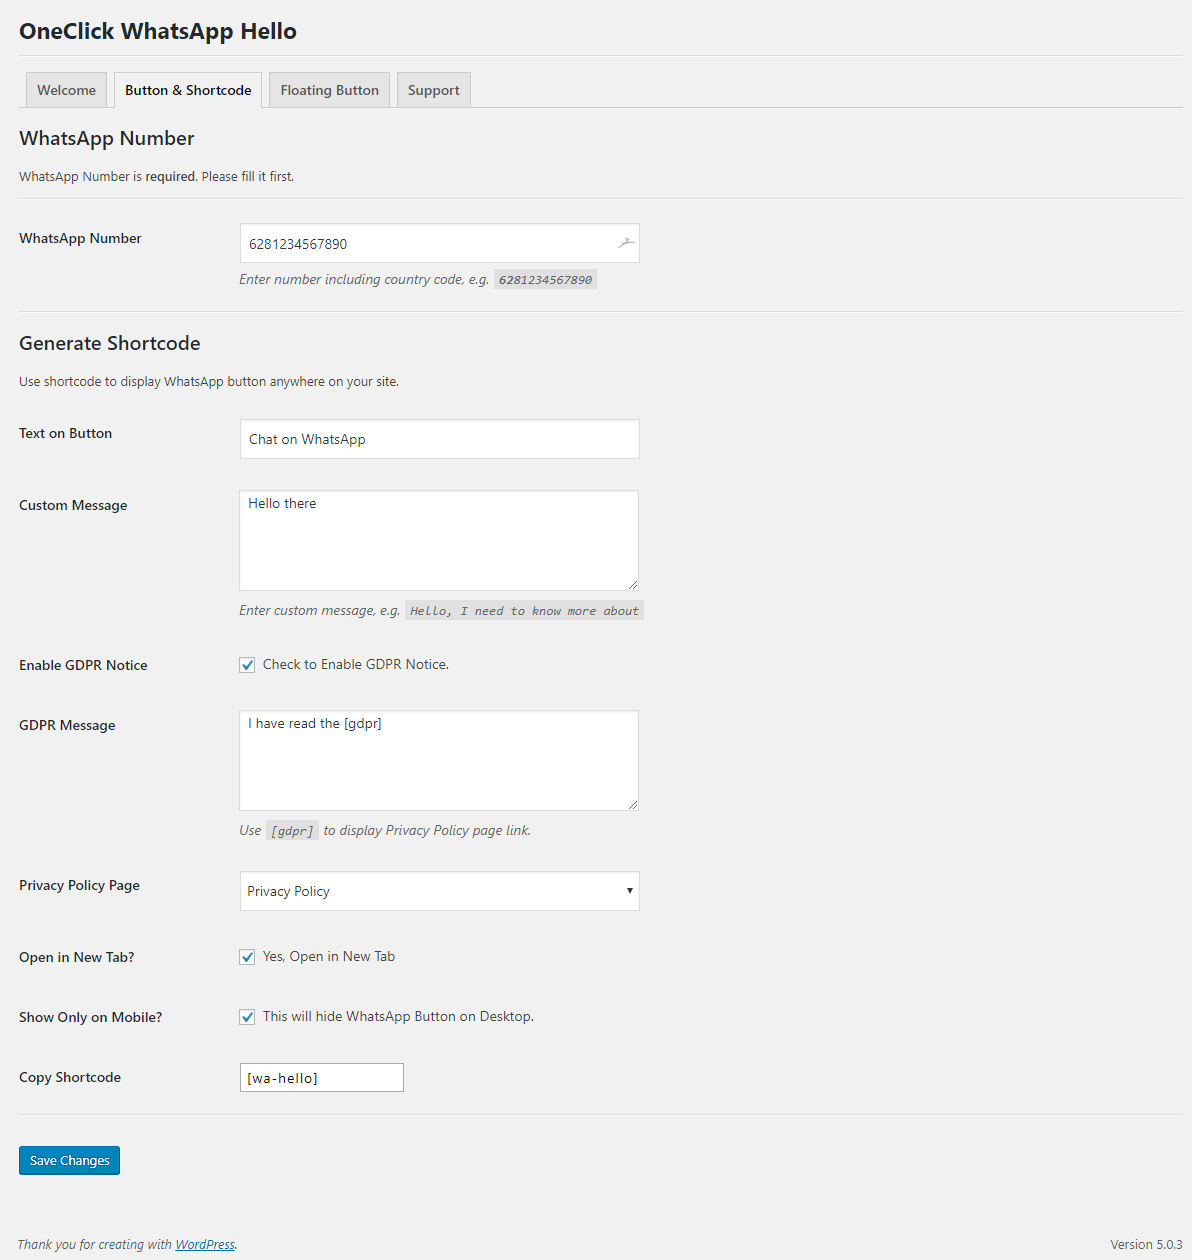Screen dimensions: 1192x1260
Task: Toggle the Open in New Tab checkbox
Action: 247,957
